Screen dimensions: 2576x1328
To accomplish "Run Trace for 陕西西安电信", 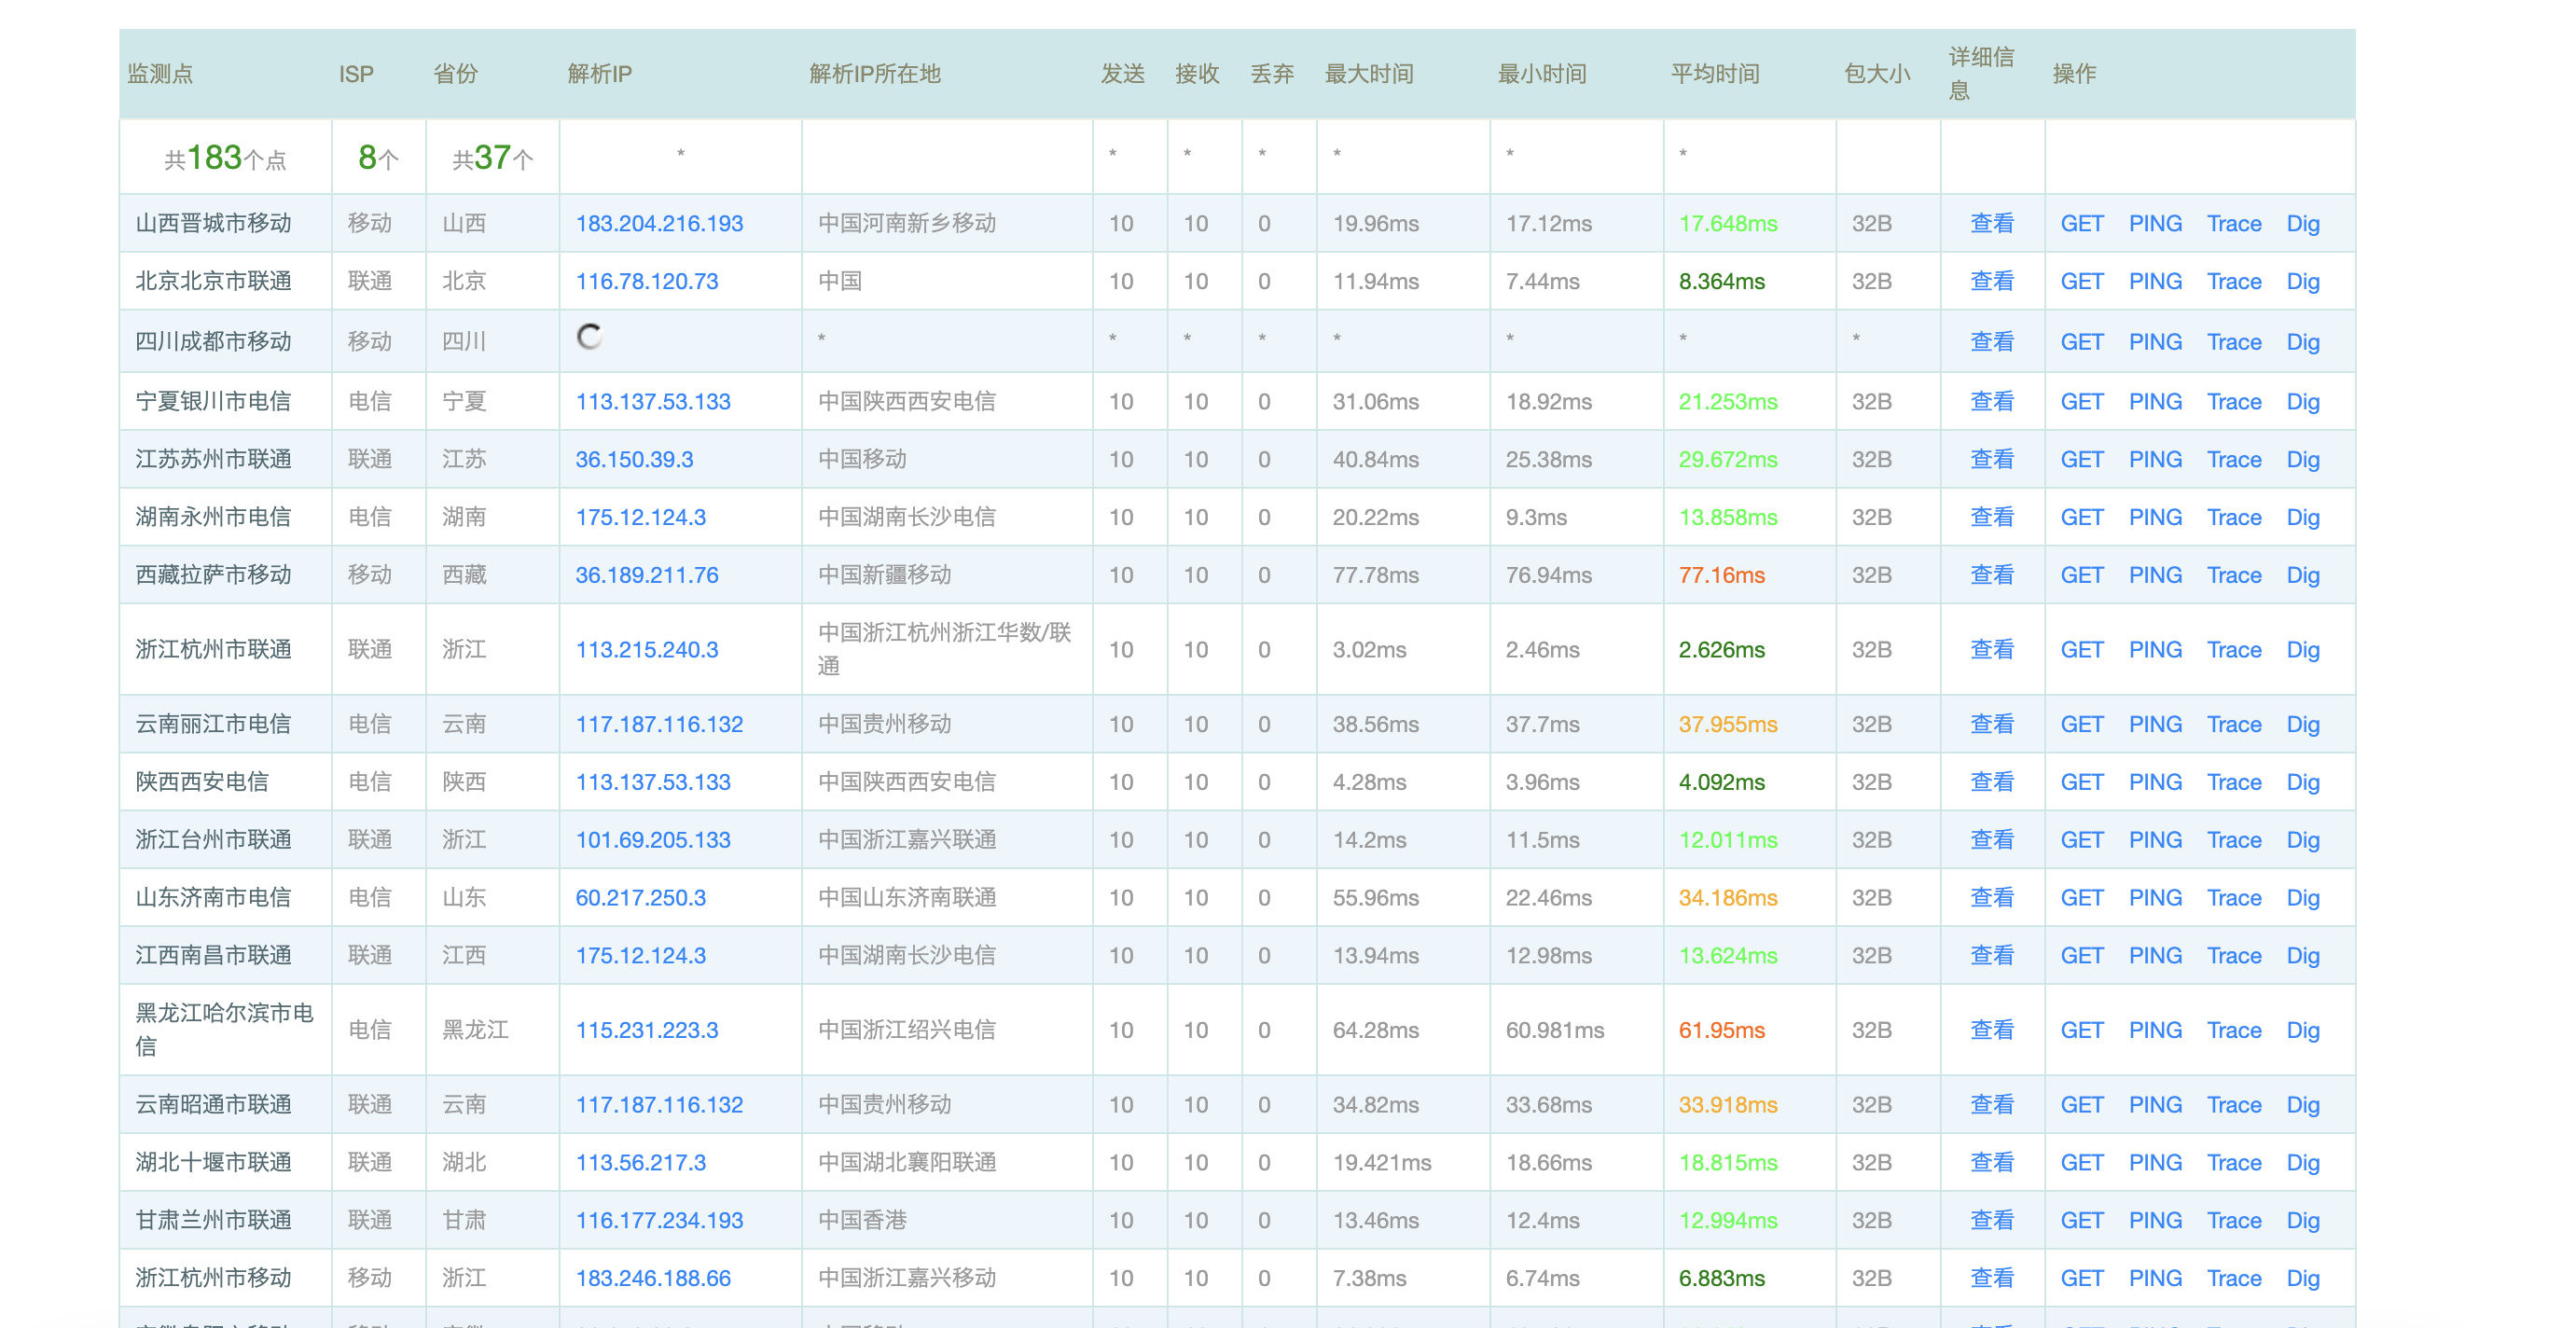I will 2233,781.
